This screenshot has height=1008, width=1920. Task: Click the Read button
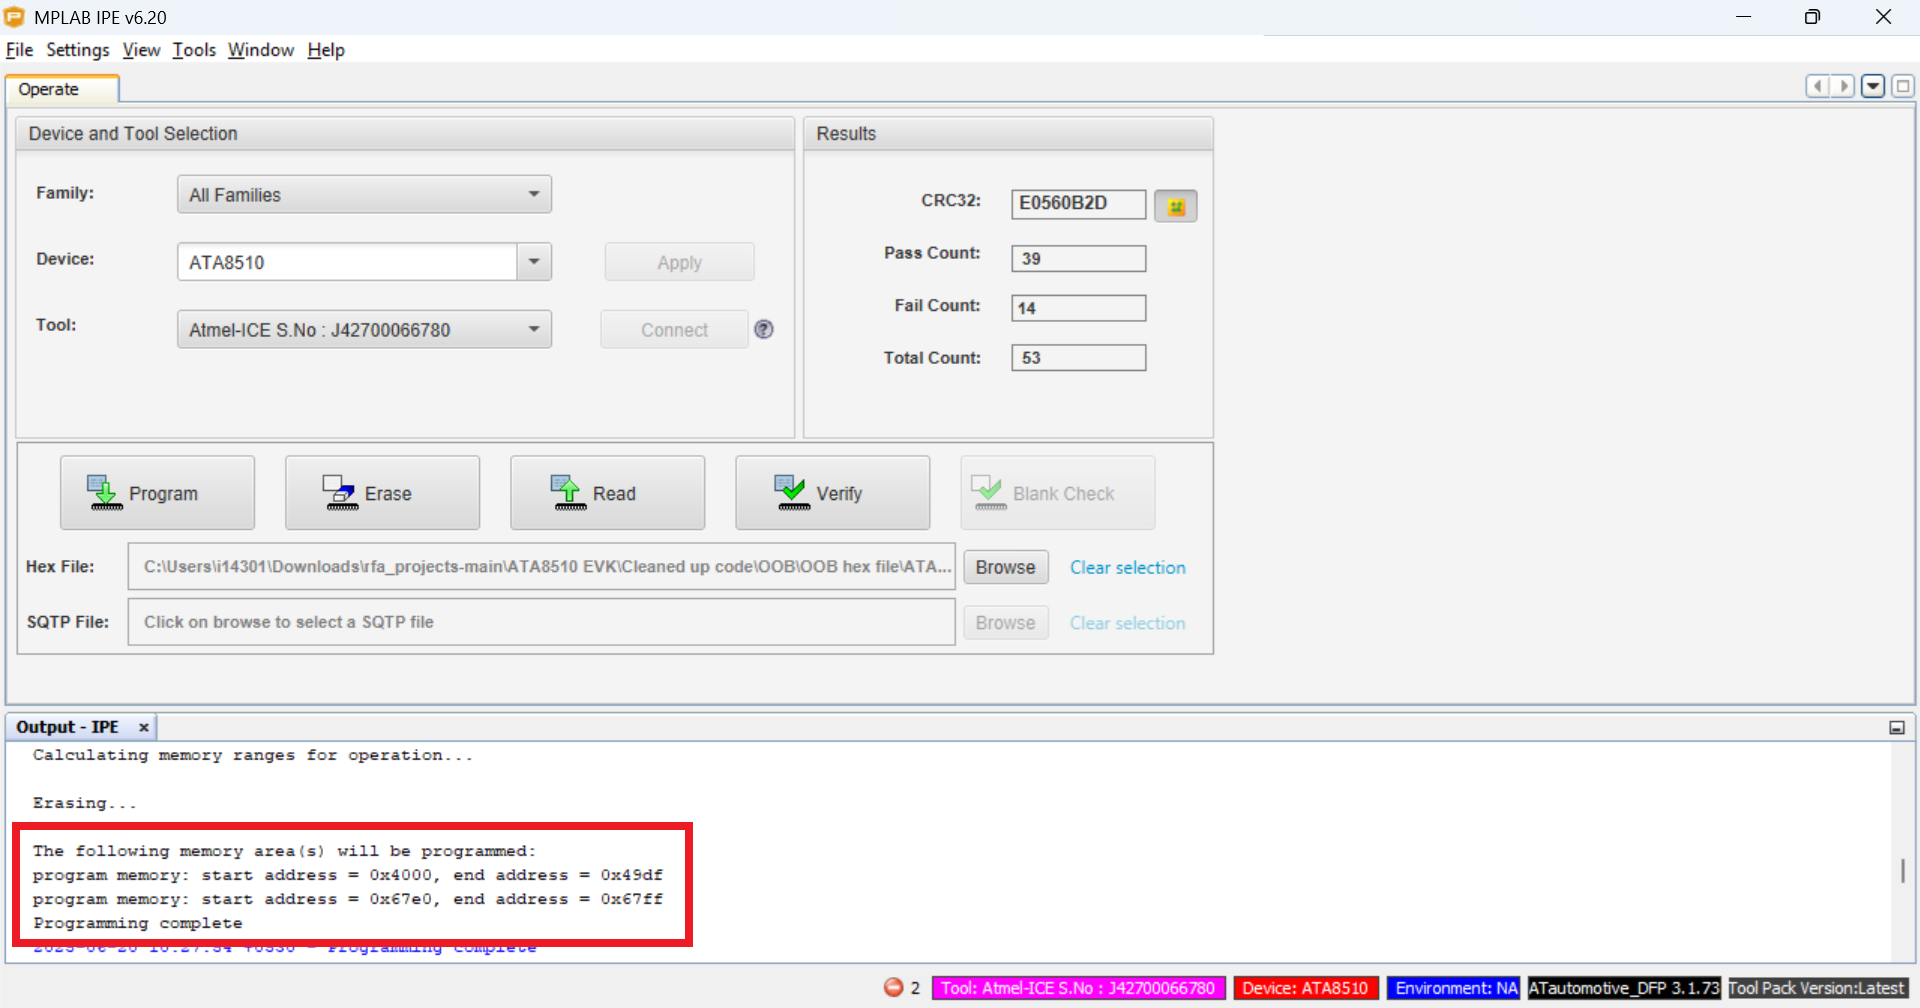pyautogui.click(x=607, y=493)
